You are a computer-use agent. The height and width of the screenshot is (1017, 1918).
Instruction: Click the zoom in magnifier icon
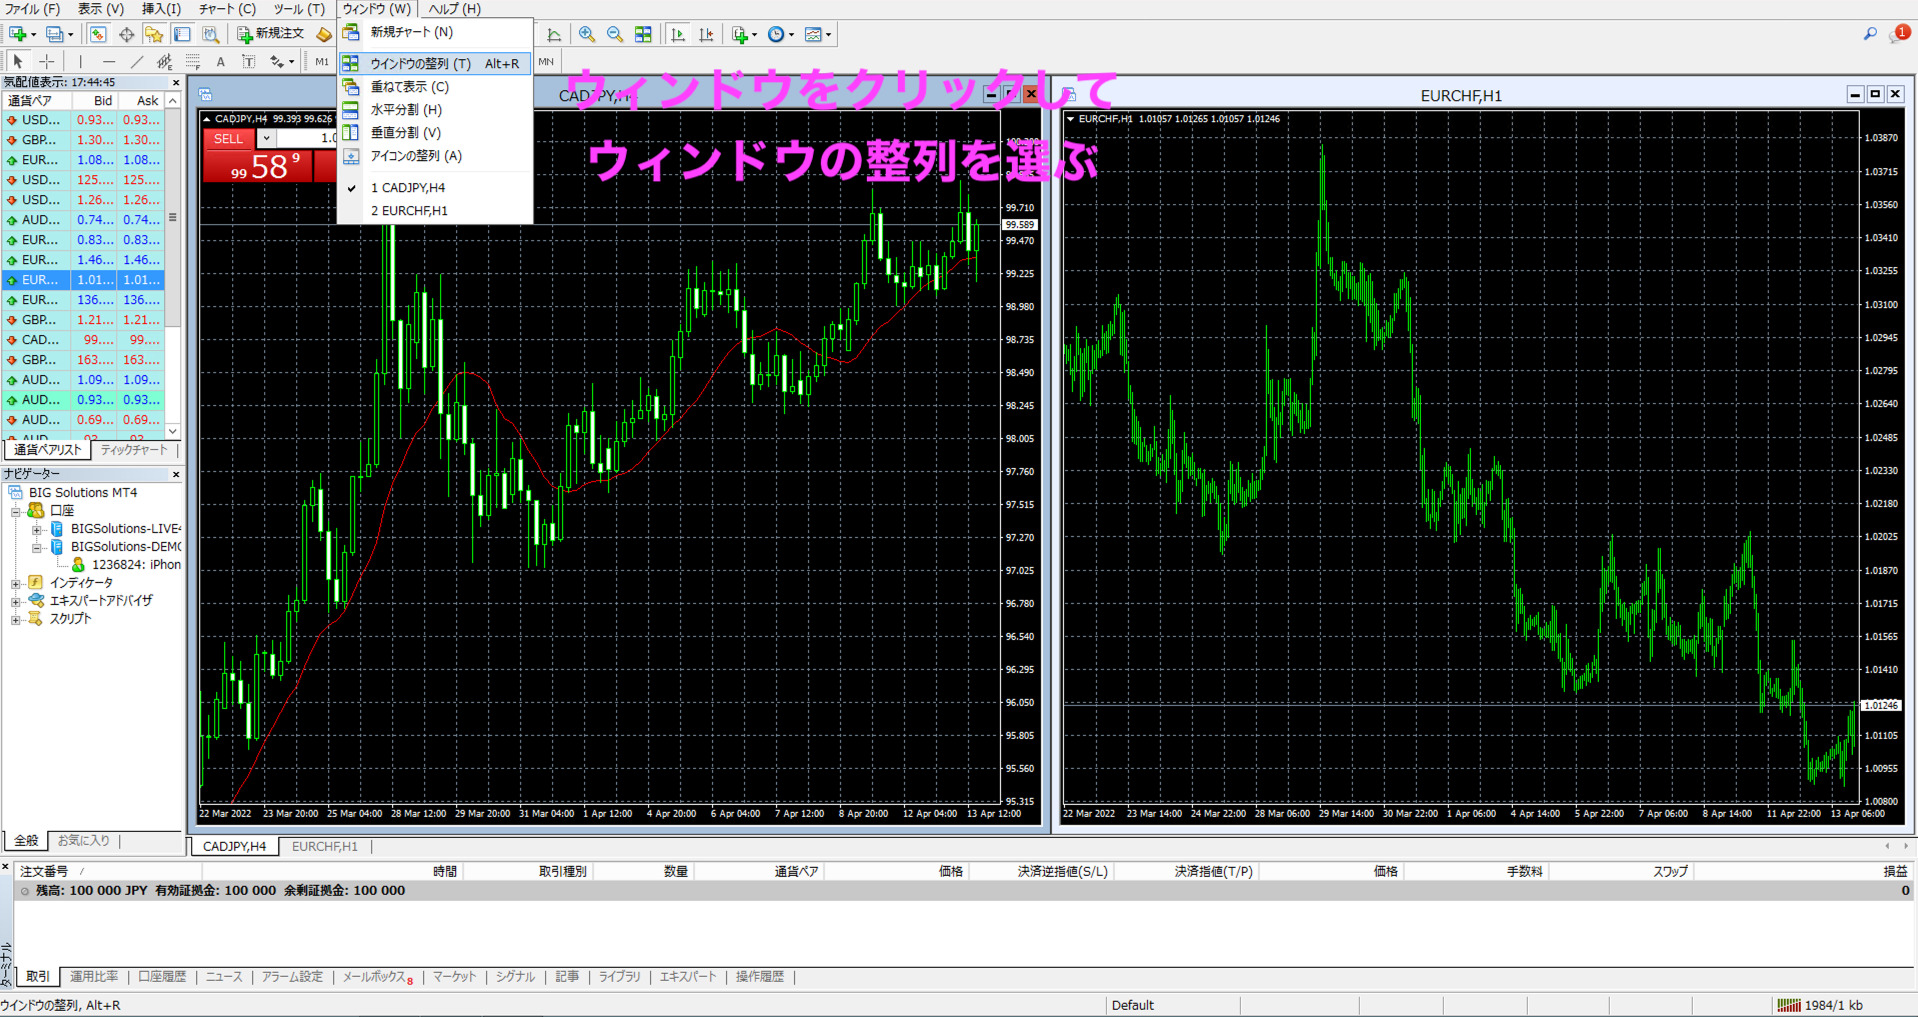587,35
